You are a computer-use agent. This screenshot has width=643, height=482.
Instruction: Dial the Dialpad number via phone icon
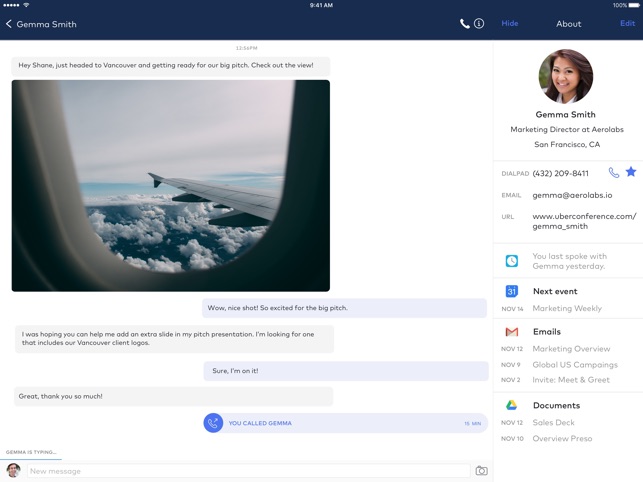613,172
